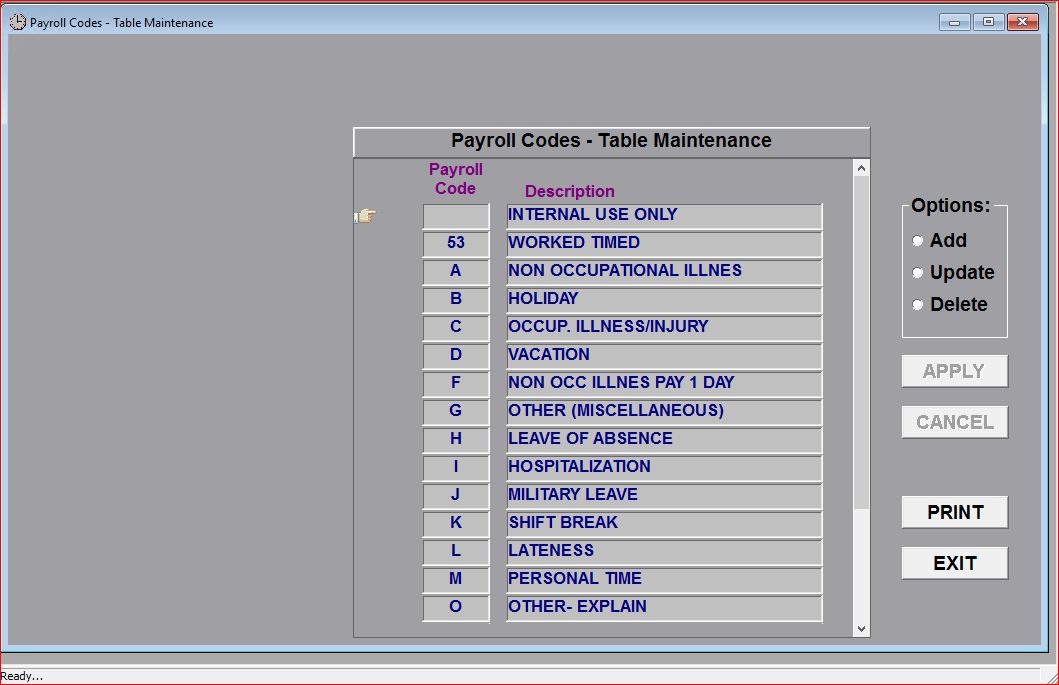Select payroll code O cell
This screenshot has width=1059, height=685.
pos(456,609)
